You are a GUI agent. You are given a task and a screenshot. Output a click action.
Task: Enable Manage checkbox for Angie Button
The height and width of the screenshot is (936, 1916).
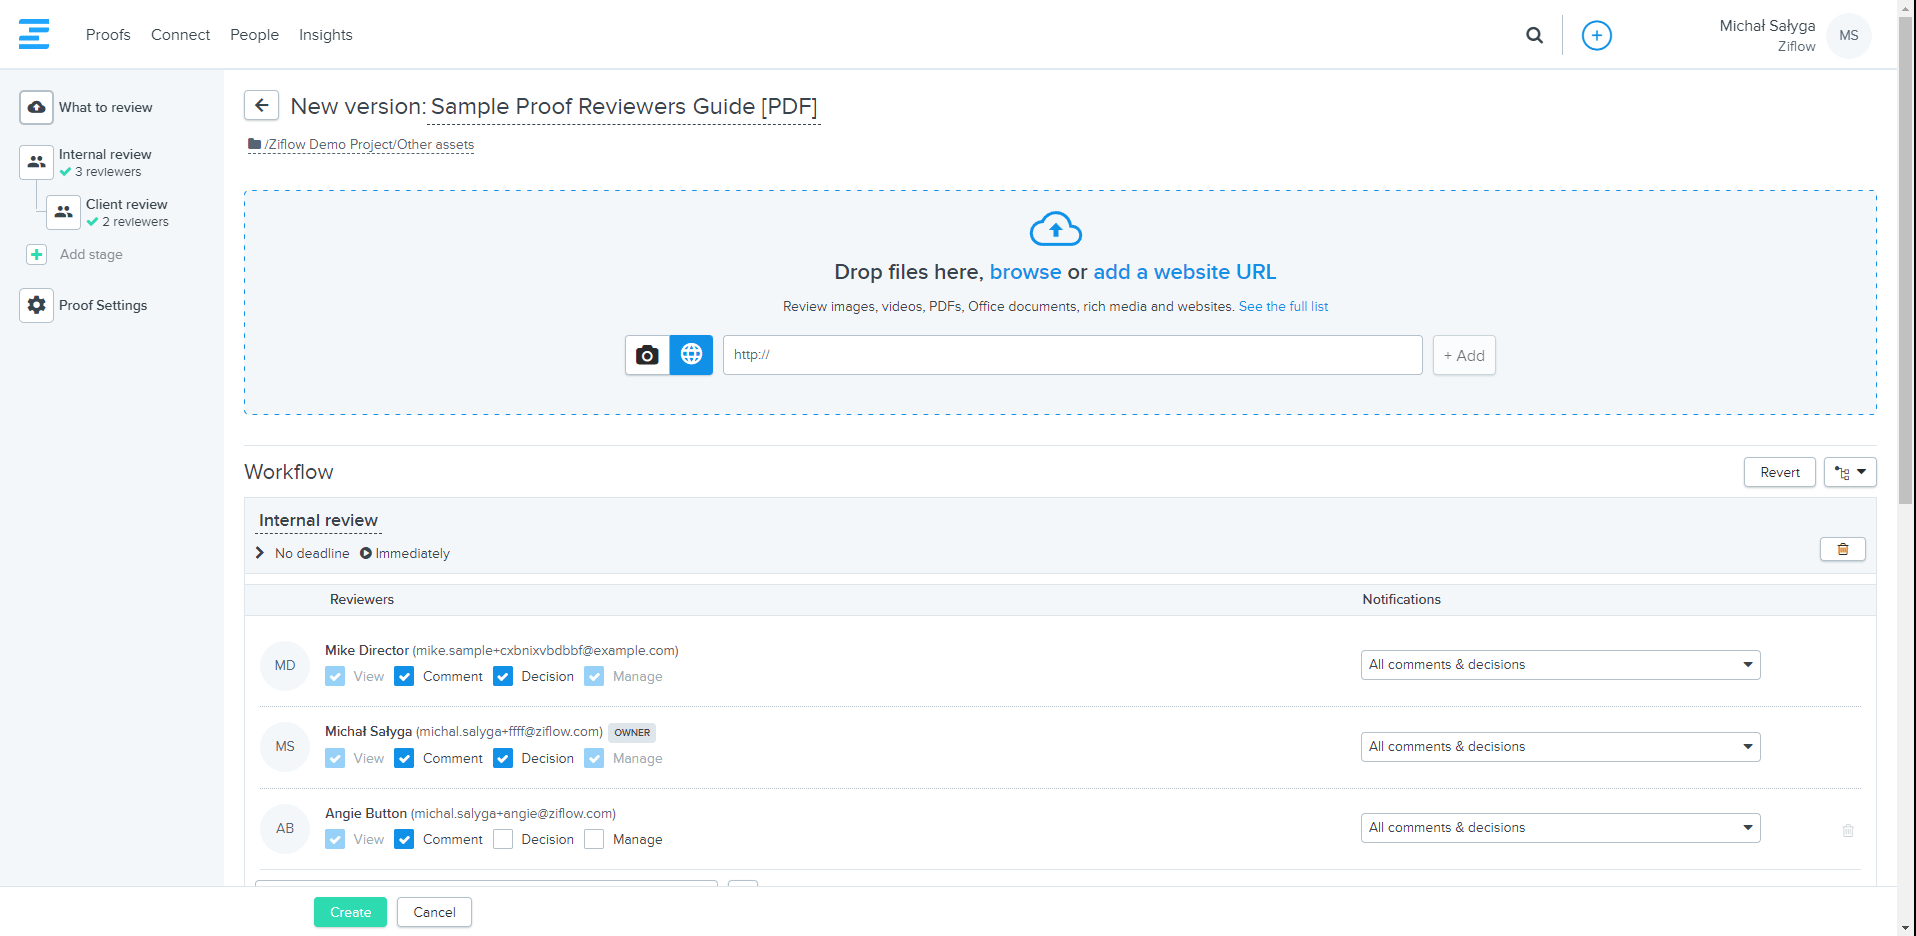(x=594, y=839)
